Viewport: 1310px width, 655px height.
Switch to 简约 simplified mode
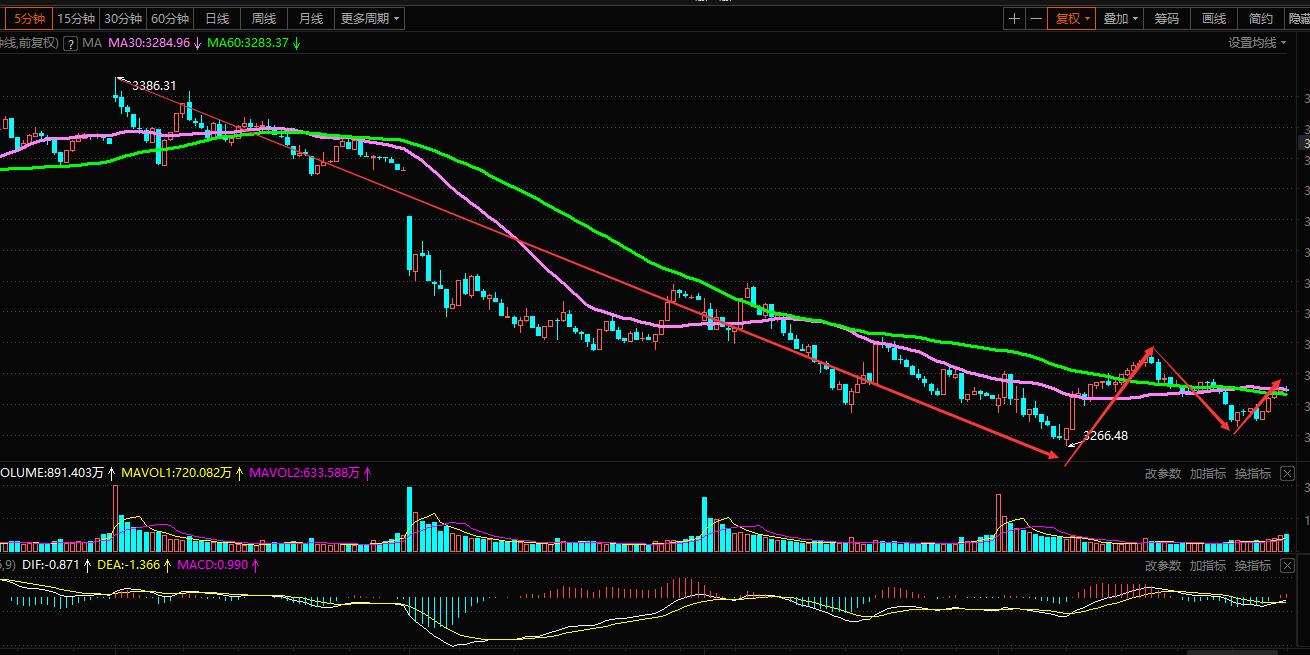1261,18
